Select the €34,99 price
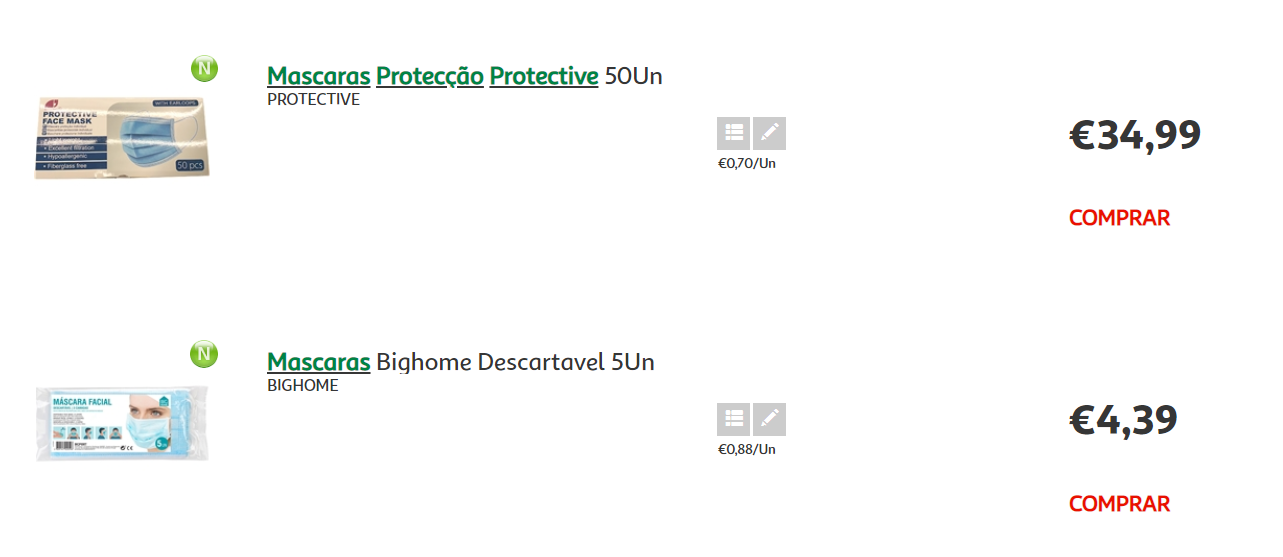The width and height of the screenshot is (1283, 557). [x=1135, y=135]
